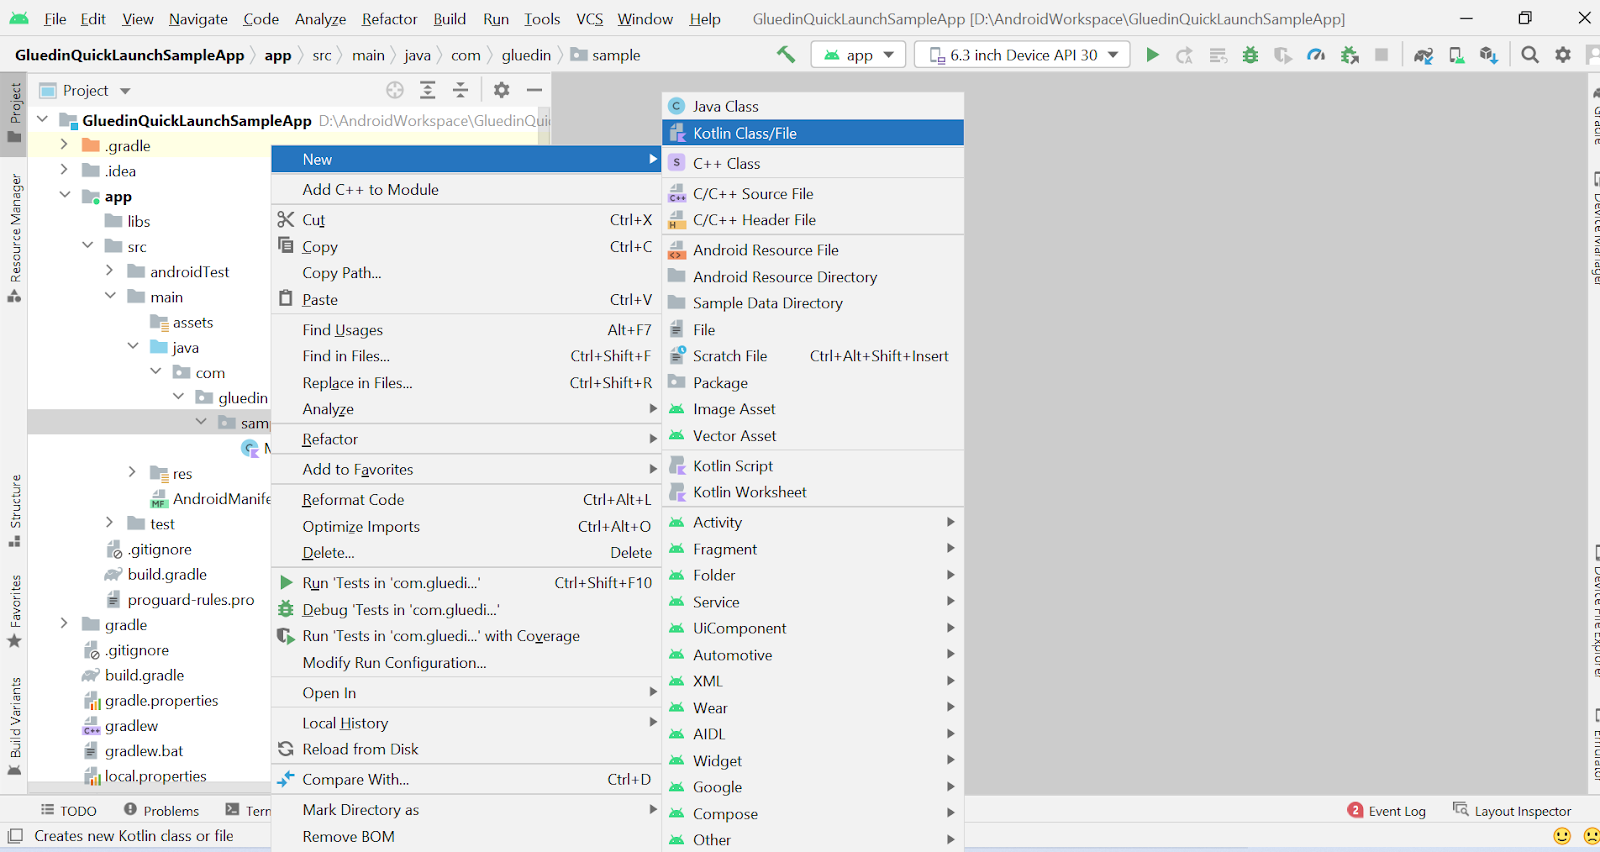This screenshot has width=1600, height=852.
Task: Click Select Opened File target icon
Action: coord(395,90)
